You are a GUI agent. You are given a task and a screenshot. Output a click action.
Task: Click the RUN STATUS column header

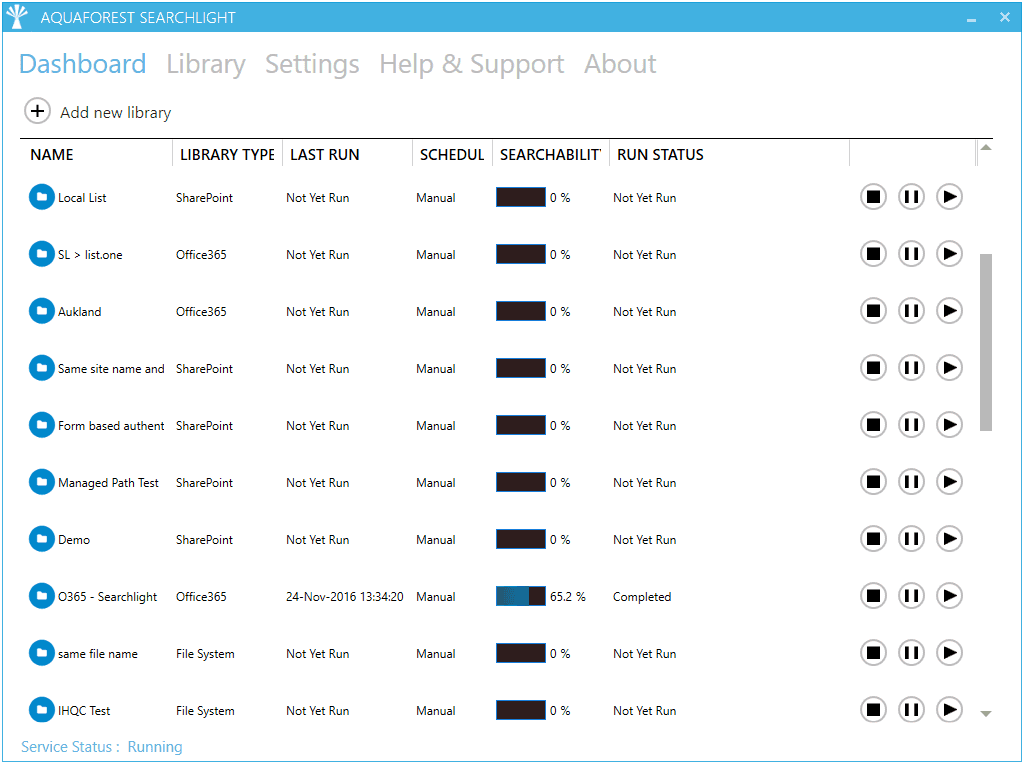point(660,155)
